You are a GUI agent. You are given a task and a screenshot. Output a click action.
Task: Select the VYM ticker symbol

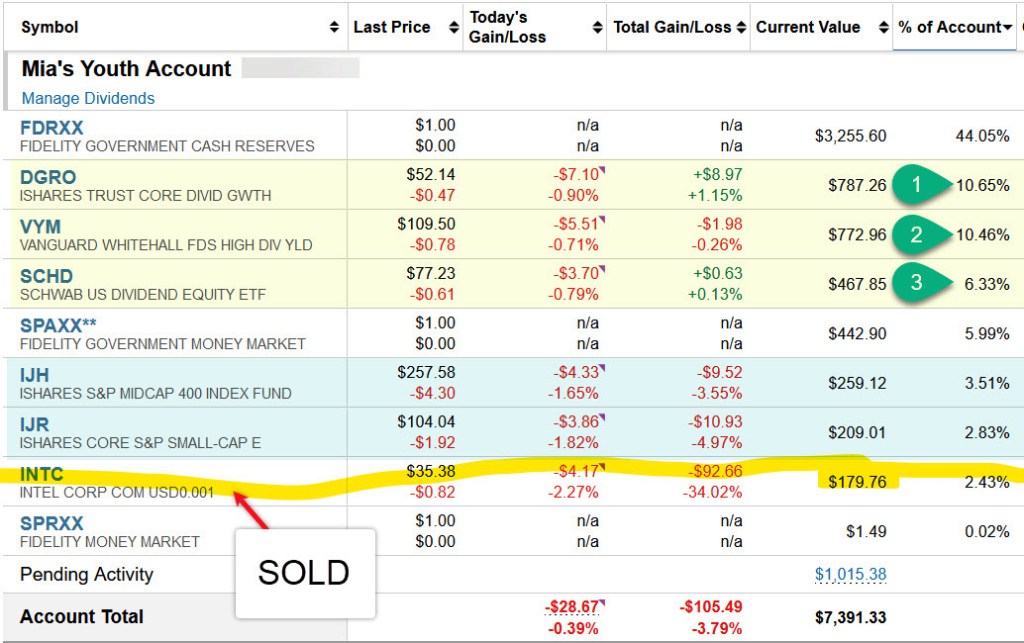pyautogui.click(x=40, y=226)
